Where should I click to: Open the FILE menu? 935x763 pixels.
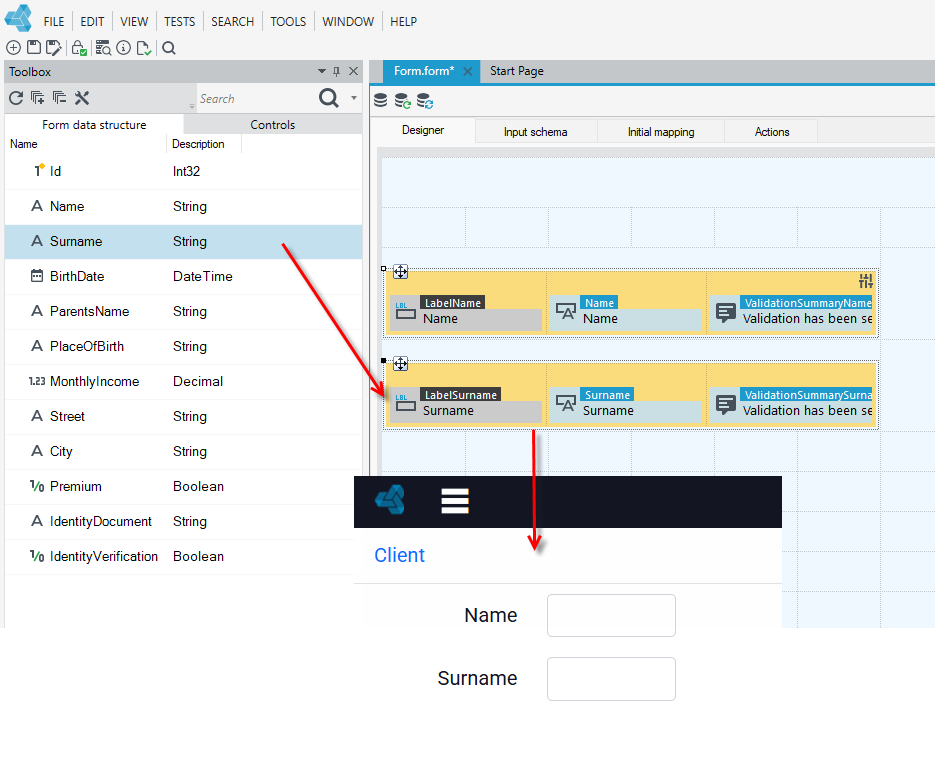click(54, 21)
